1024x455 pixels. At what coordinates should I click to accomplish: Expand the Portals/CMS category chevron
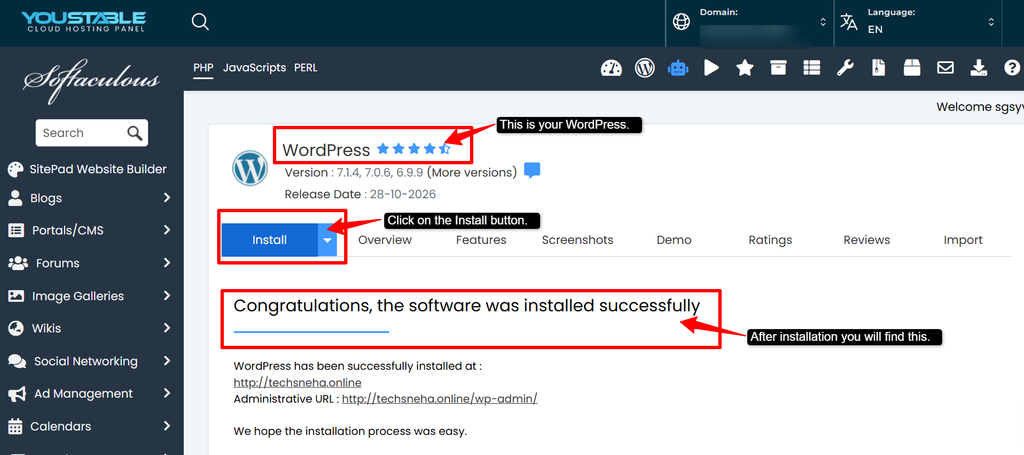(167, 230)
